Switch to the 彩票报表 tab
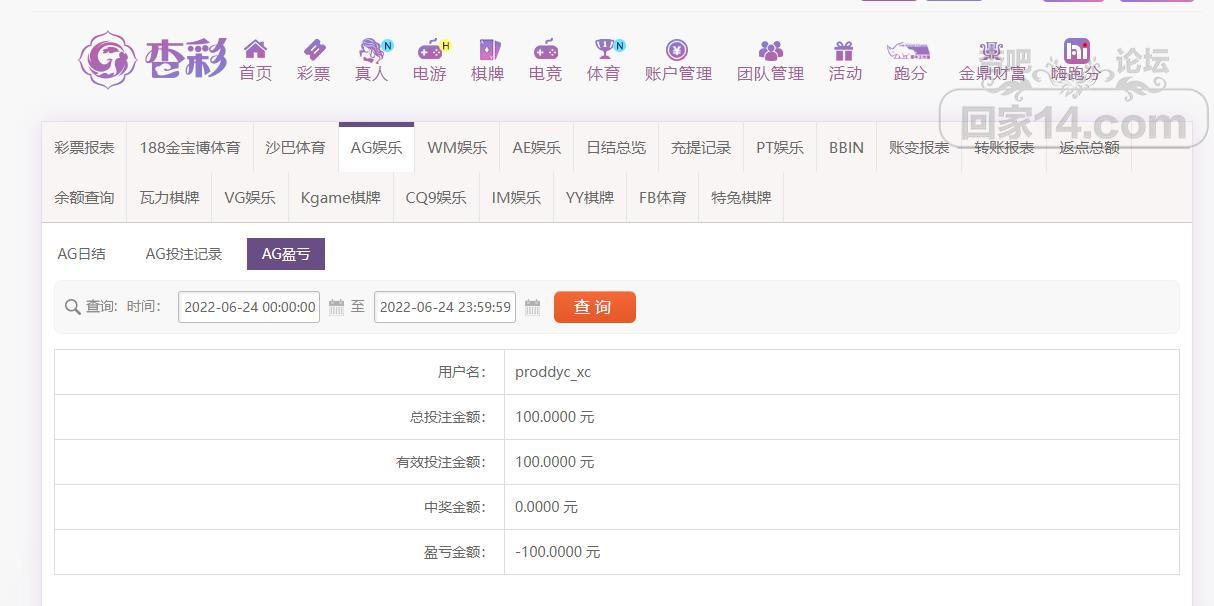Viewport: 1214px width, 606px height. tap(84, 147)
